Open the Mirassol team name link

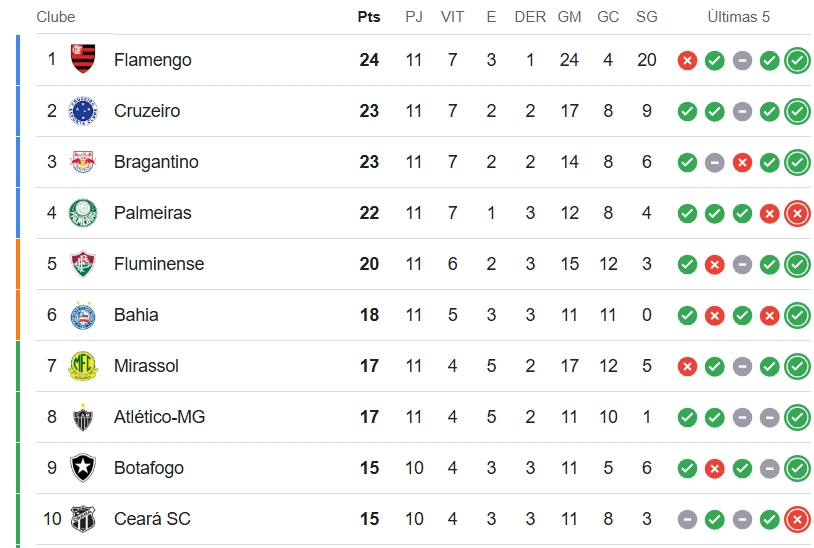point(146,366)
